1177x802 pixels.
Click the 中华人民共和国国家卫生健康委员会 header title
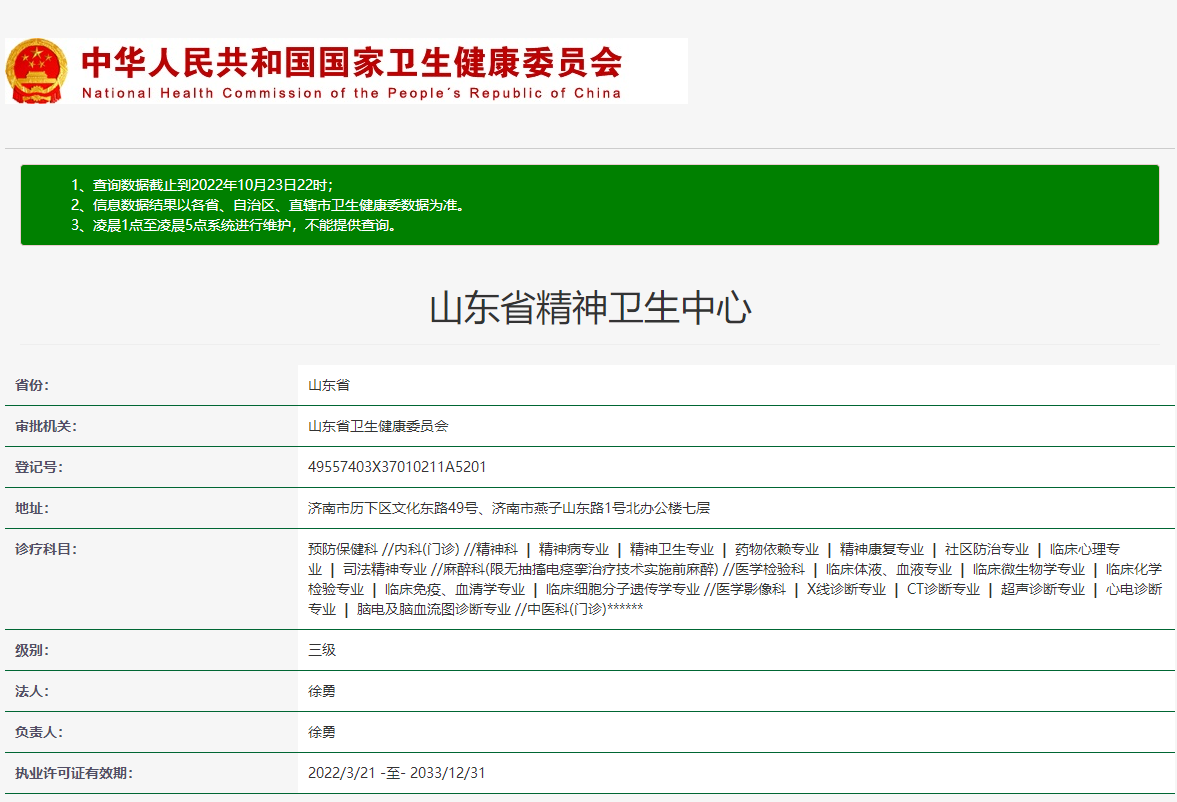tap(352, 62)
